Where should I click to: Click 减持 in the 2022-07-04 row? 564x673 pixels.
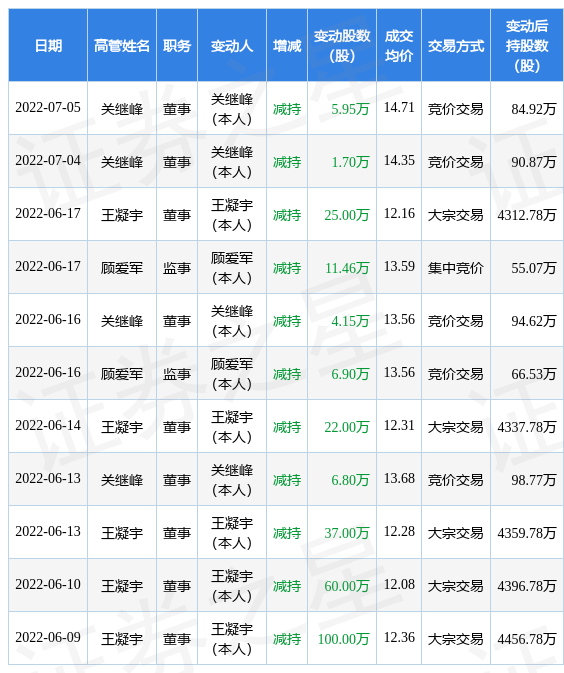tap(287, 162)
